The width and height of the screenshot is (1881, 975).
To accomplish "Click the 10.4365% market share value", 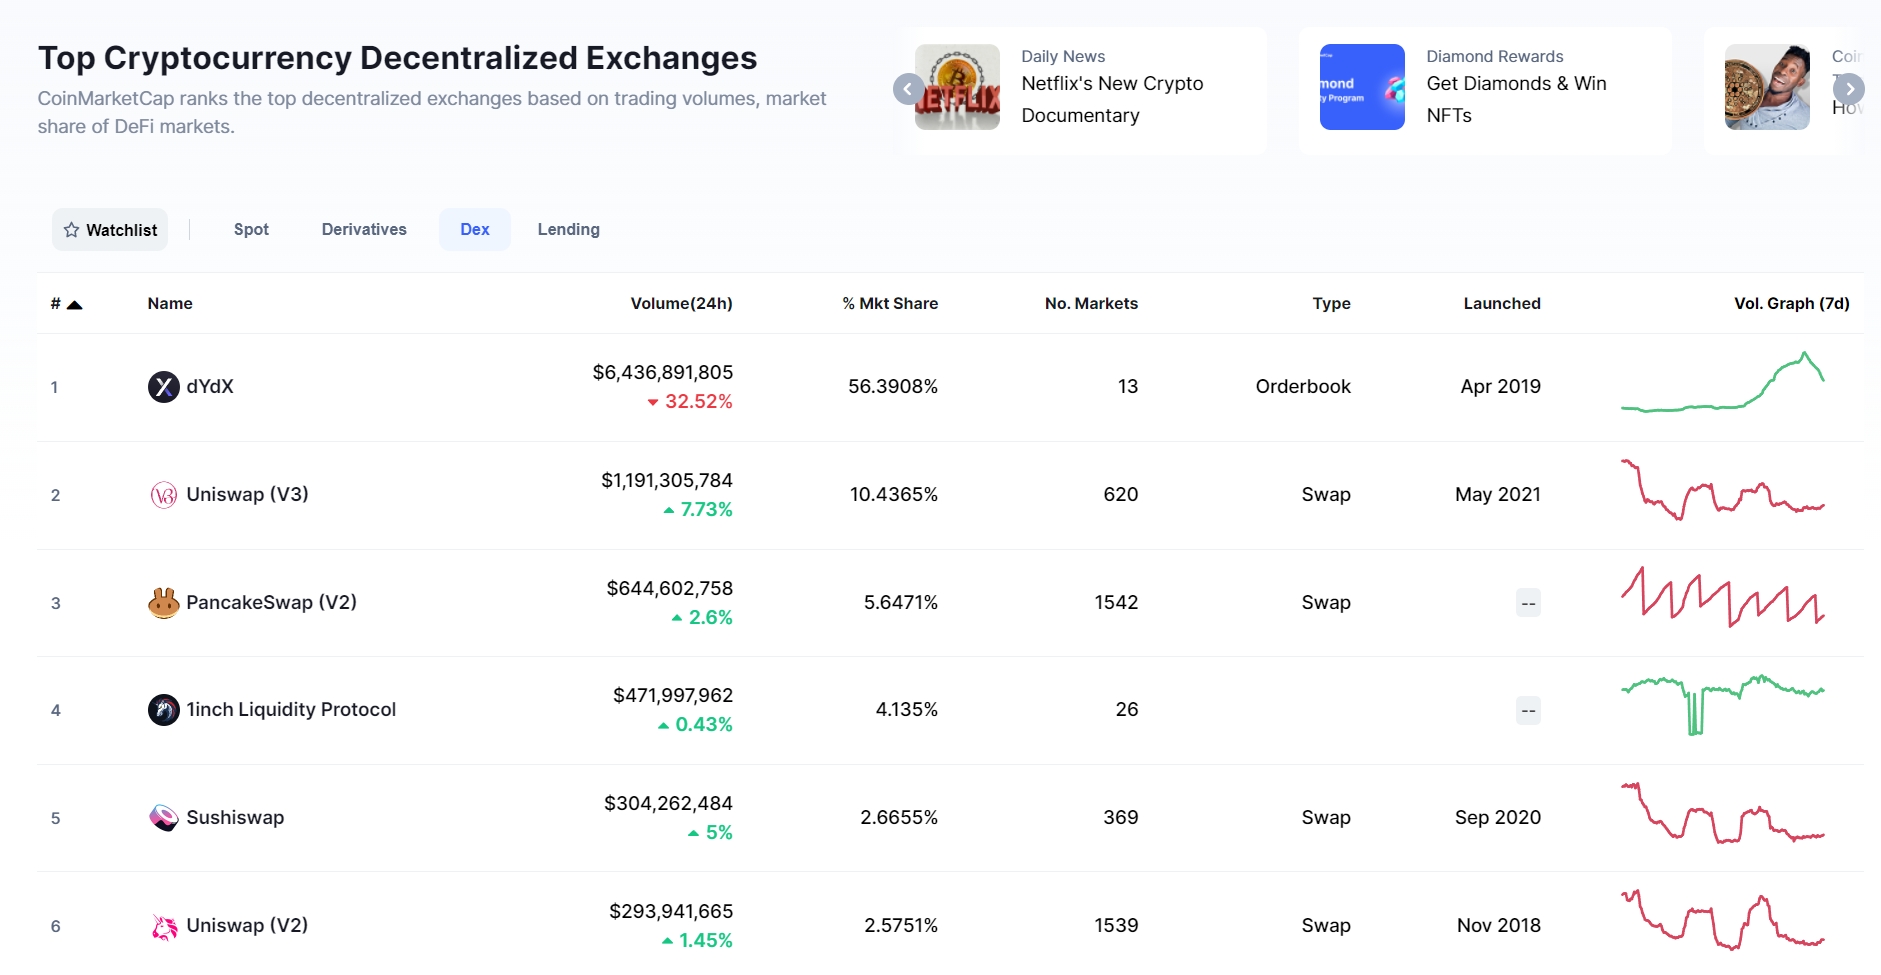I will 894,495.
